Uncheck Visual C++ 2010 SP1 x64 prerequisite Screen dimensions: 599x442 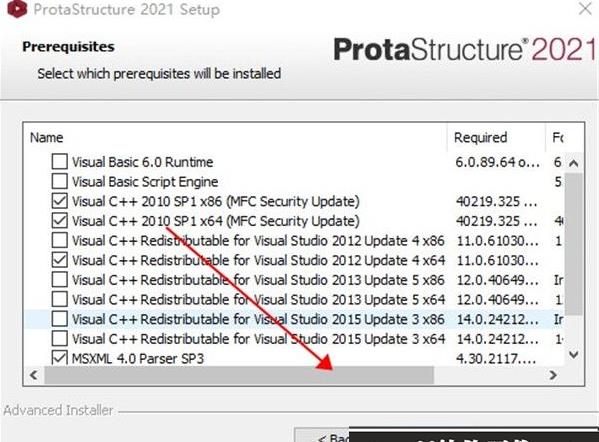click(60, 220)
